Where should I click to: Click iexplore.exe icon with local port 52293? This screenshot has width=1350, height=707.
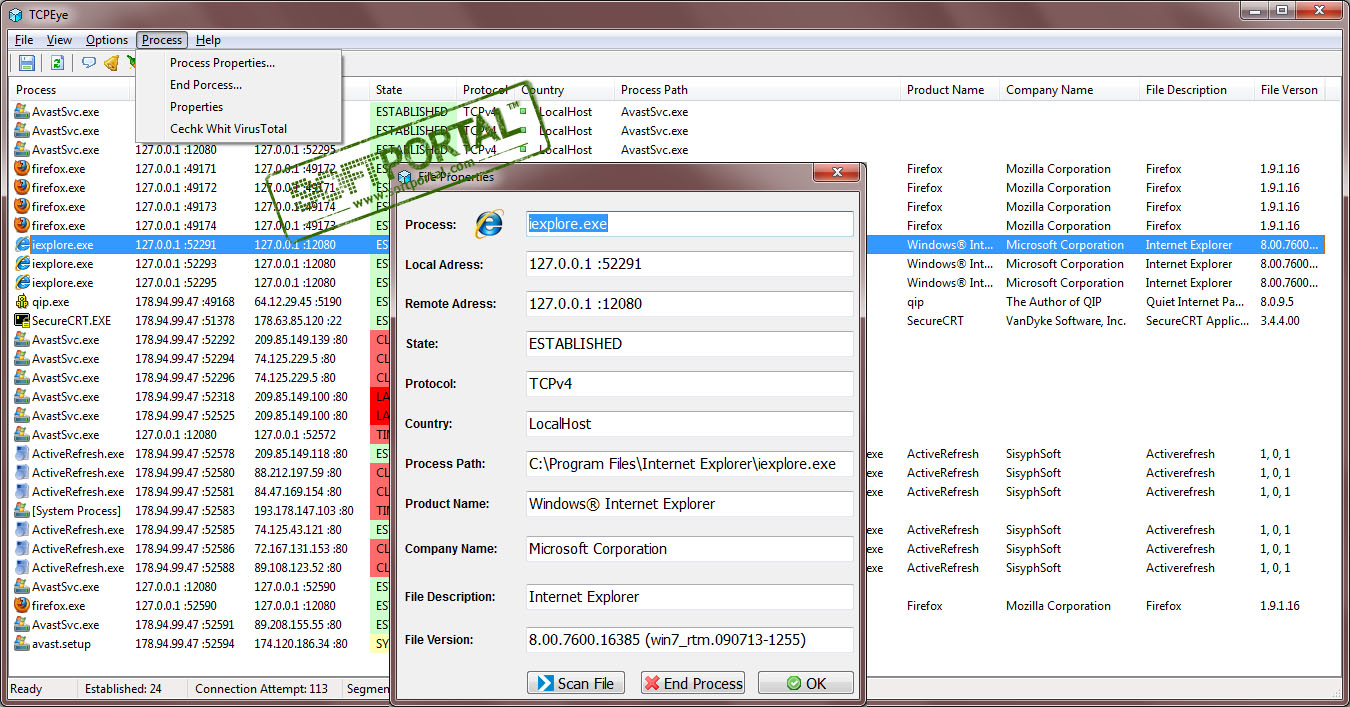coord(22,264)
